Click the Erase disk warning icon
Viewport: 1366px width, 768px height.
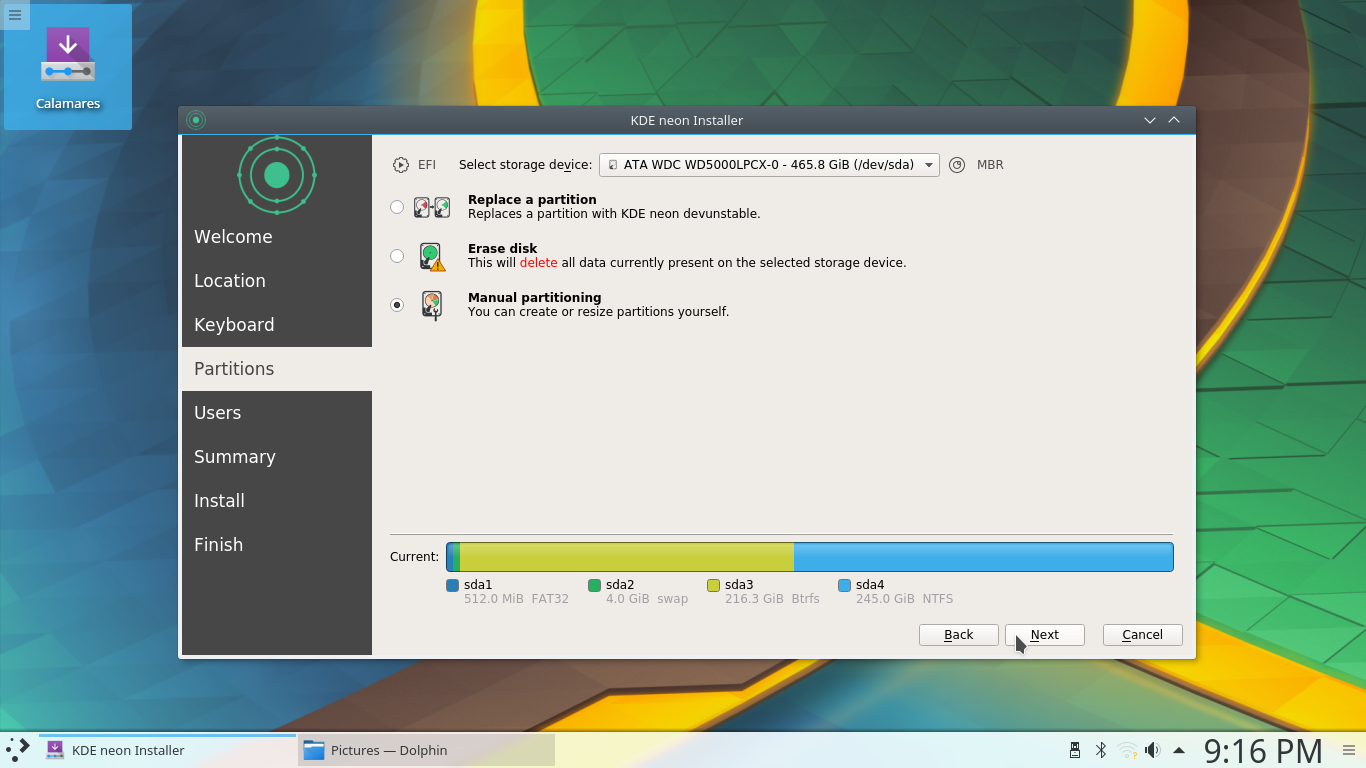432,256
